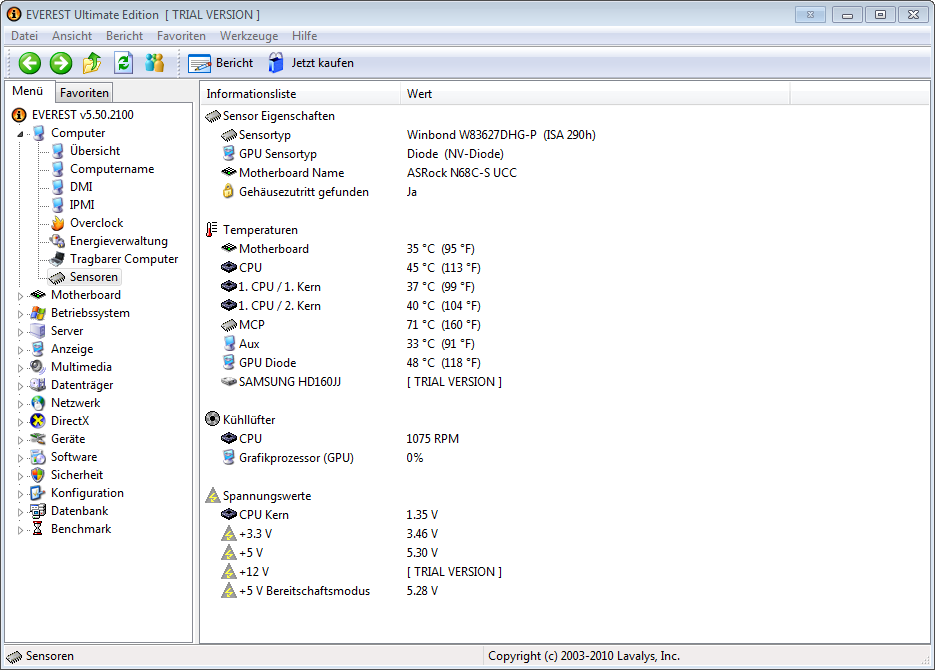Select the Tragbarer Computer laptop icon
935x670 pixels.
pos(57,259)
